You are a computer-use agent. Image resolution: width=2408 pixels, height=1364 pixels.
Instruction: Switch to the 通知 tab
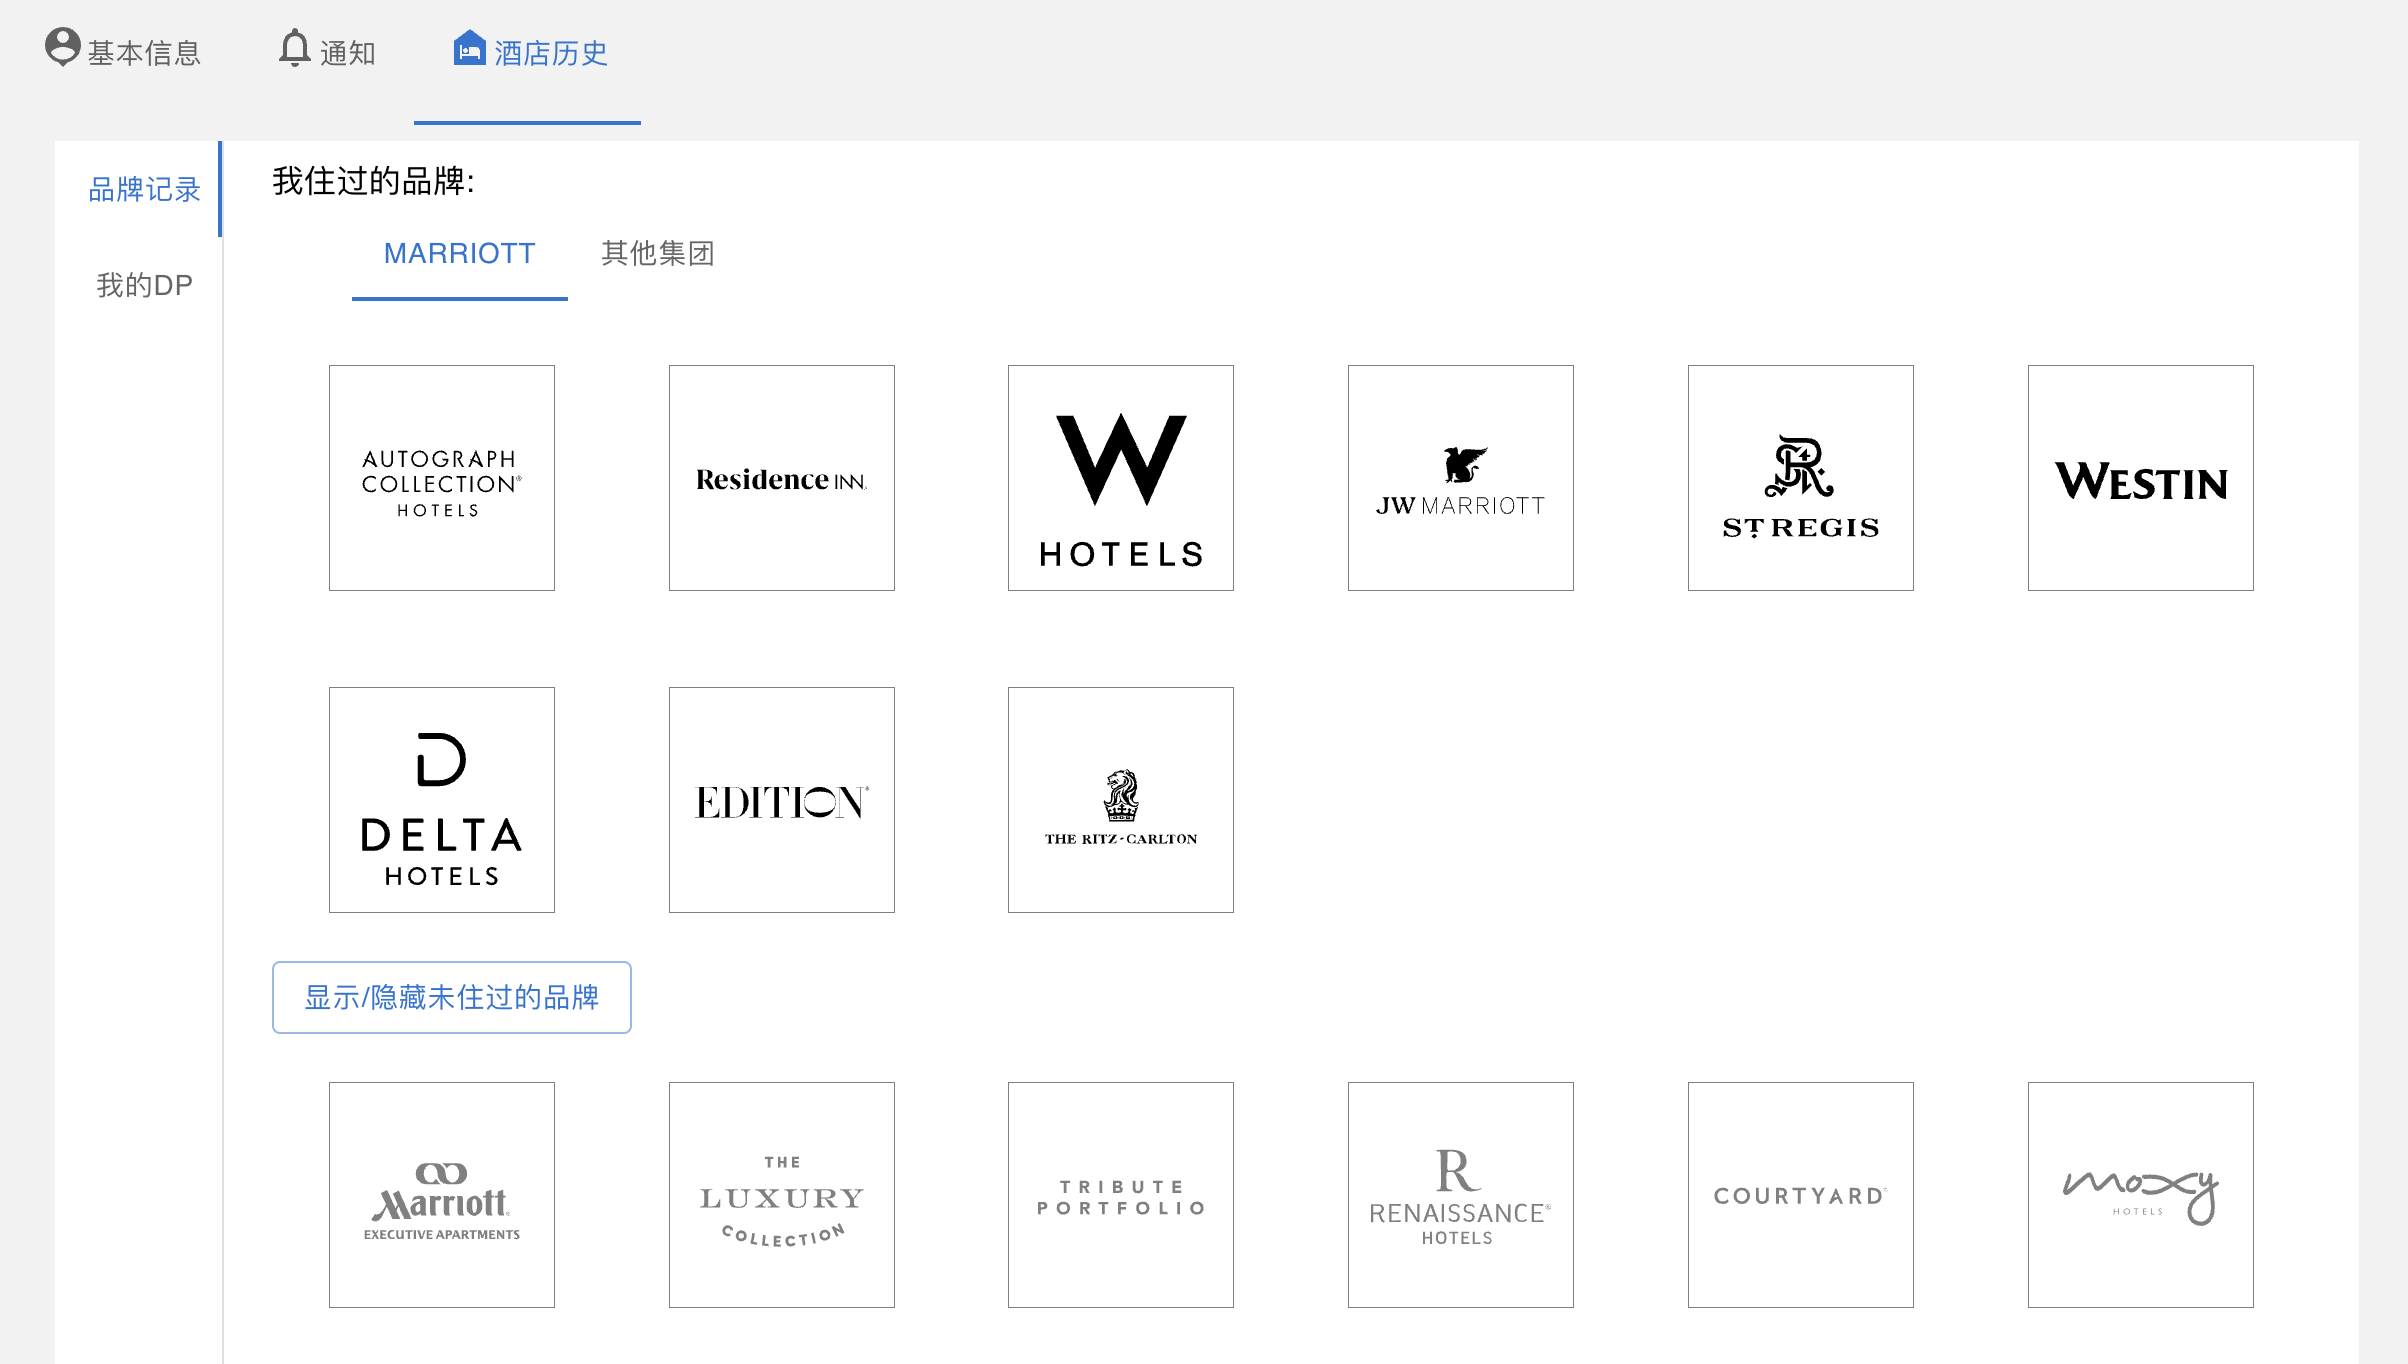327,52
